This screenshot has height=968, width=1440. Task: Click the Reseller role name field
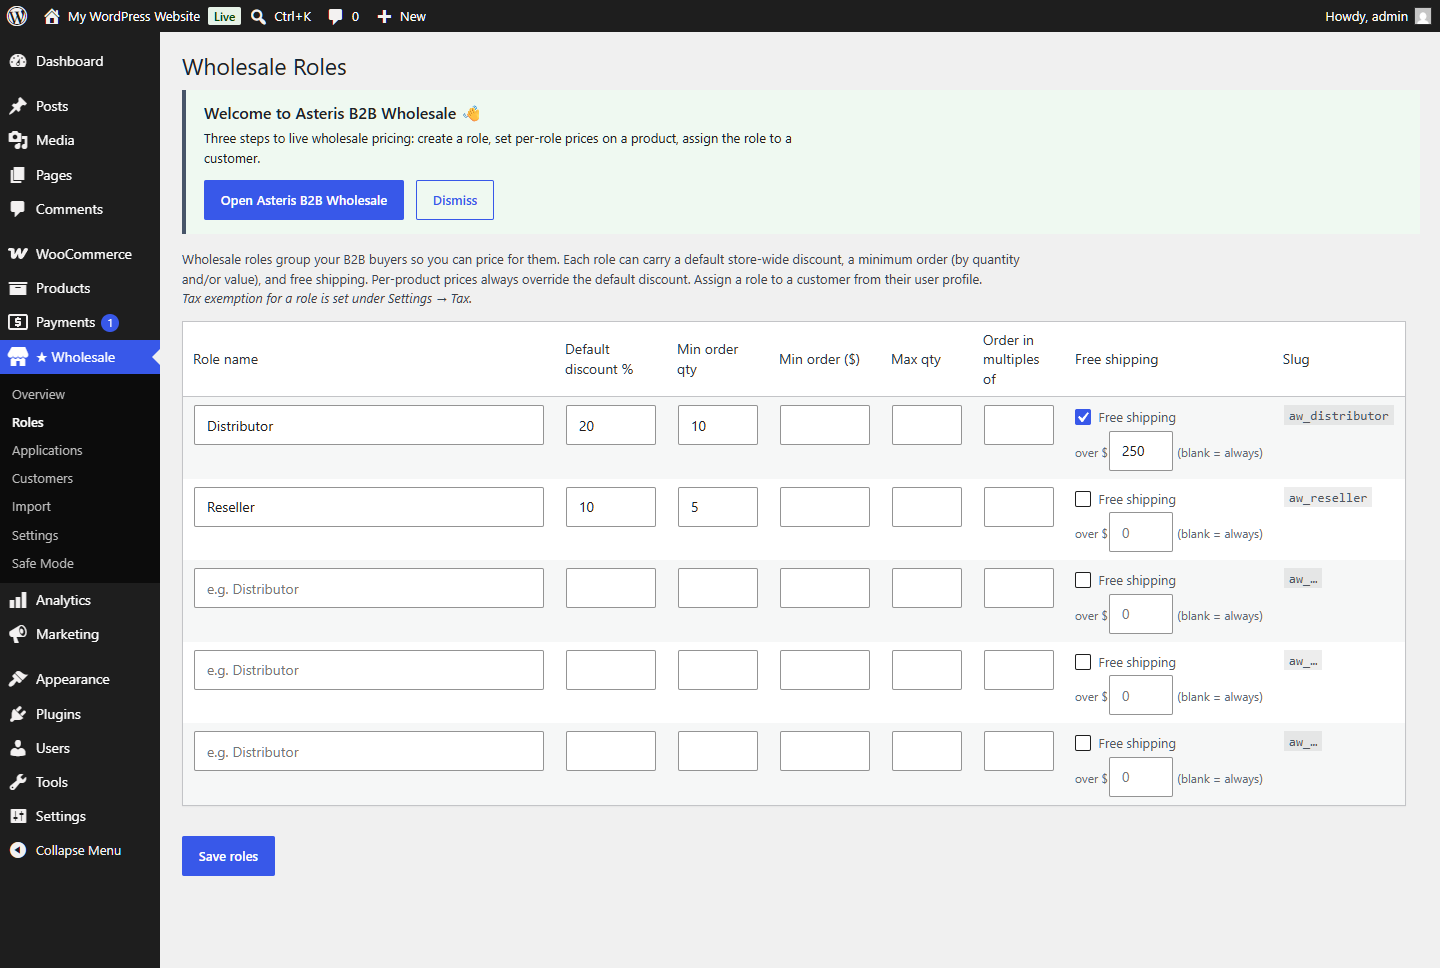(369, 507)
